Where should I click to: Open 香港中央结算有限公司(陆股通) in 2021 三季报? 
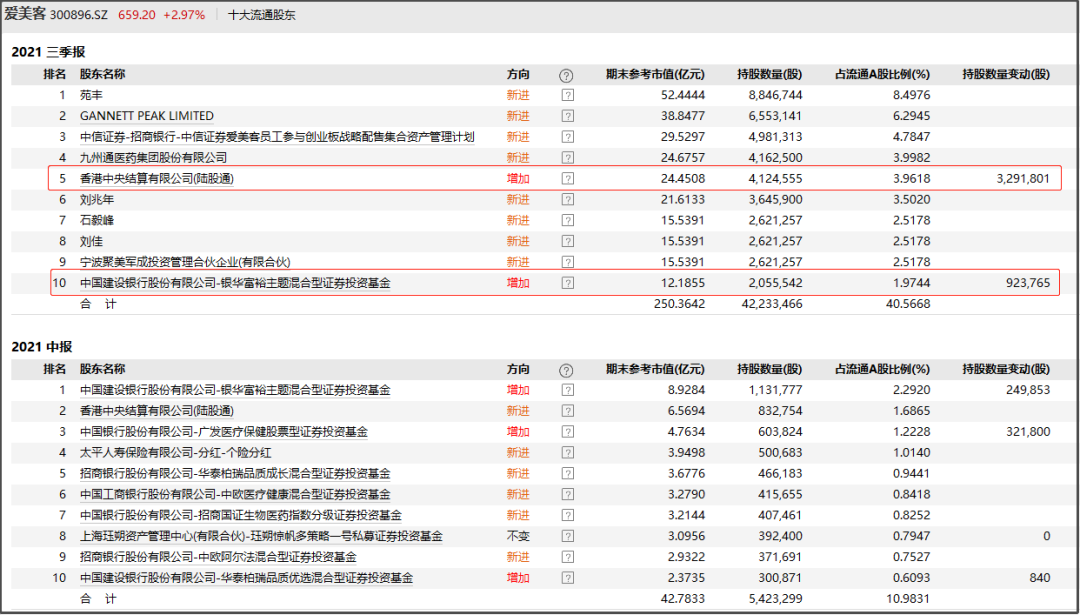tap(157, 179)
